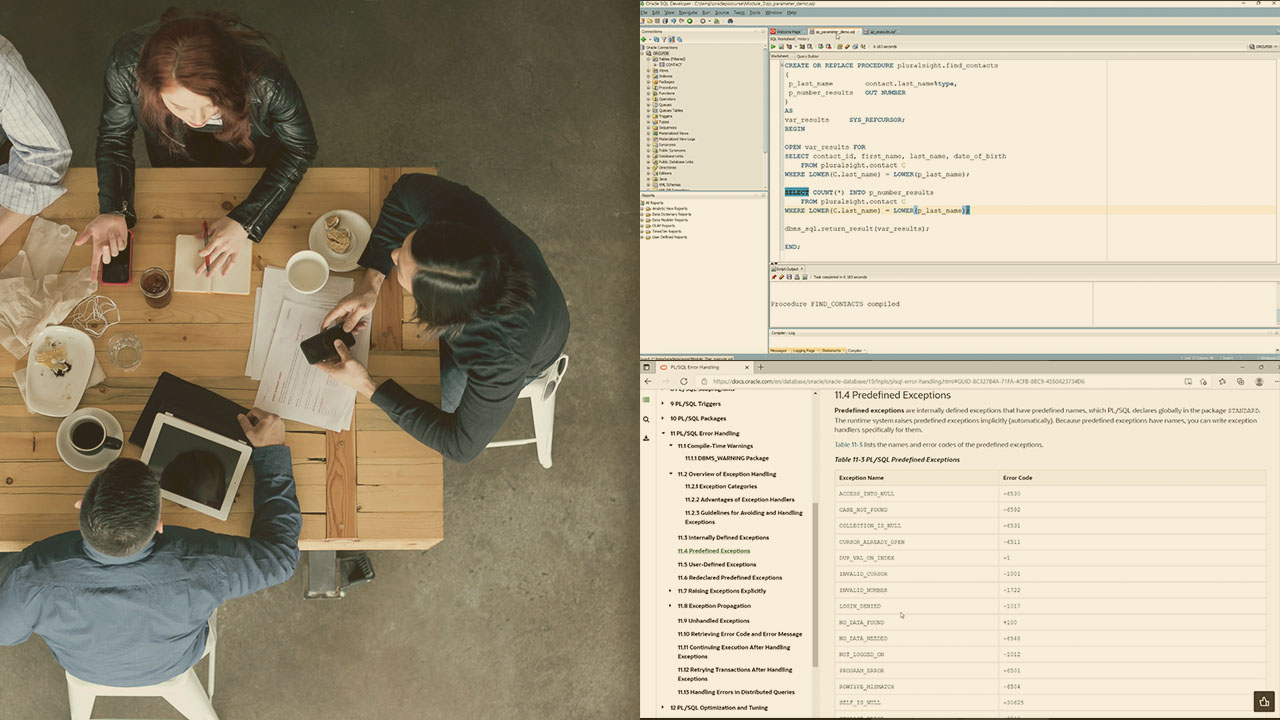Screen dimensions: 1280x720
Task: Click the download icon in docs sidebar
Action: click(646, 438)
